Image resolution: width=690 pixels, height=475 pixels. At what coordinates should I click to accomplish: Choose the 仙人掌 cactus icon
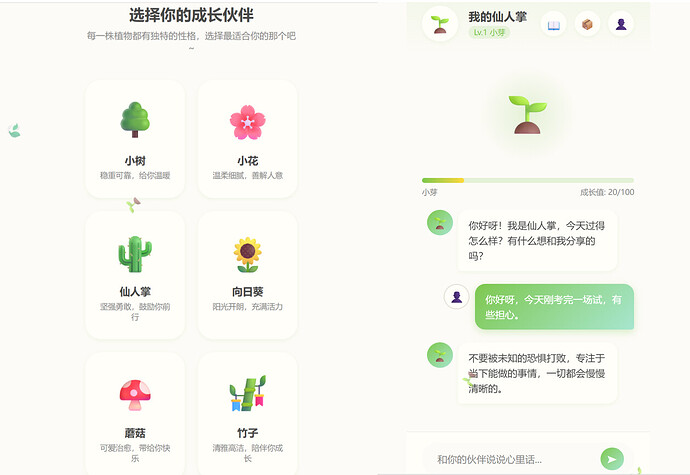(x=135, y=254)
